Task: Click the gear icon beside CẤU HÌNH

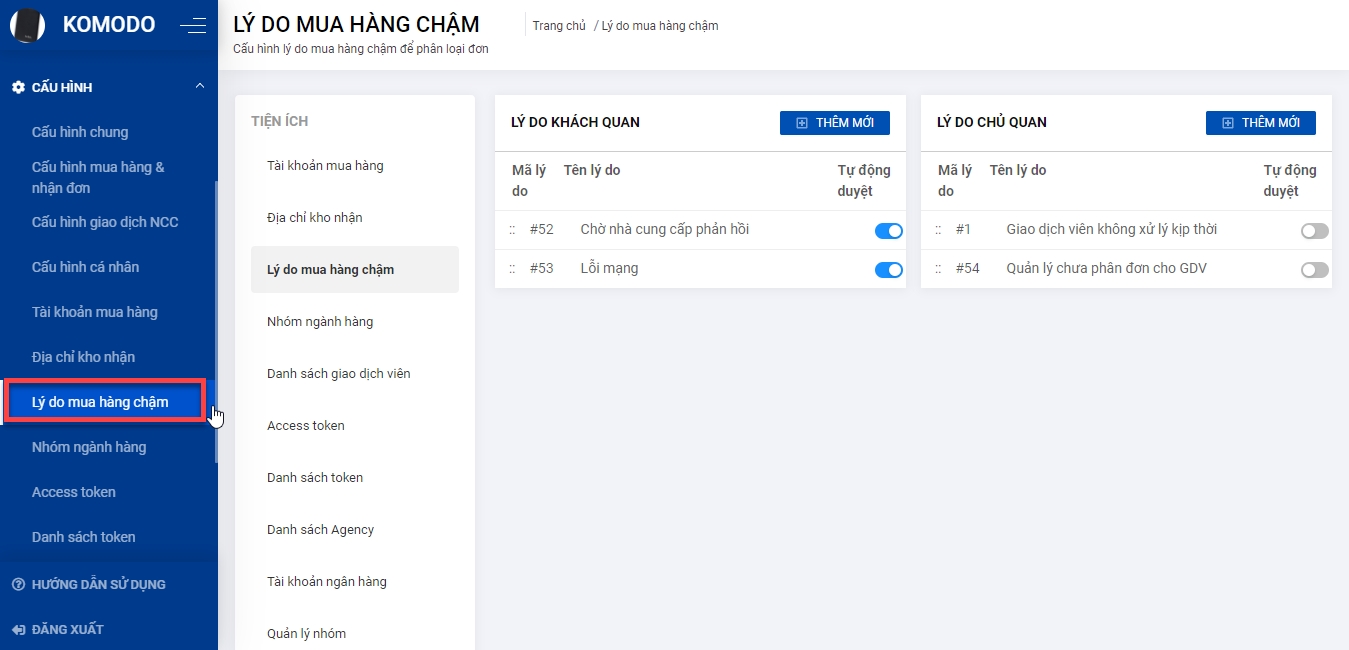Action: pyautogui.click(x=18, y=88)
